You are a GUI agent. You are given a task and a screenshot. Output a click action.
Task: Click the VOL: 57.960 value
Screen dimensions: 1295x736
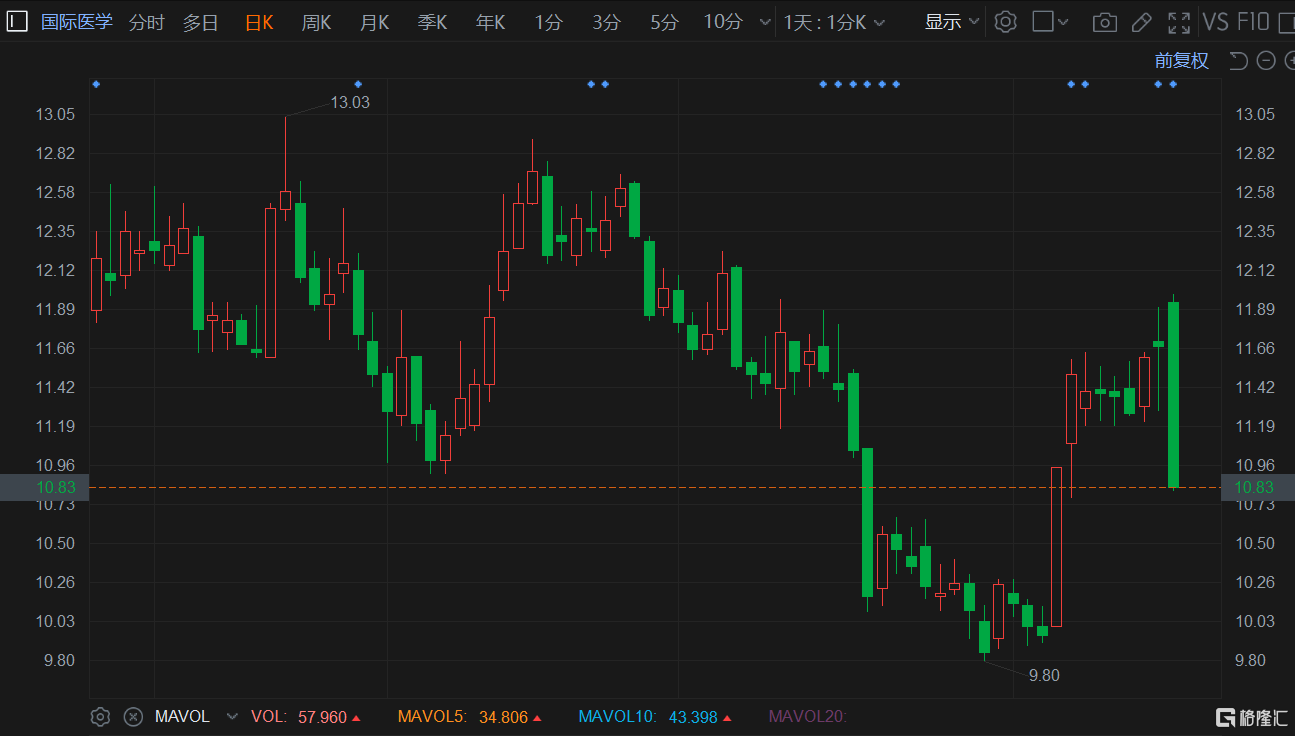[306, 717]
